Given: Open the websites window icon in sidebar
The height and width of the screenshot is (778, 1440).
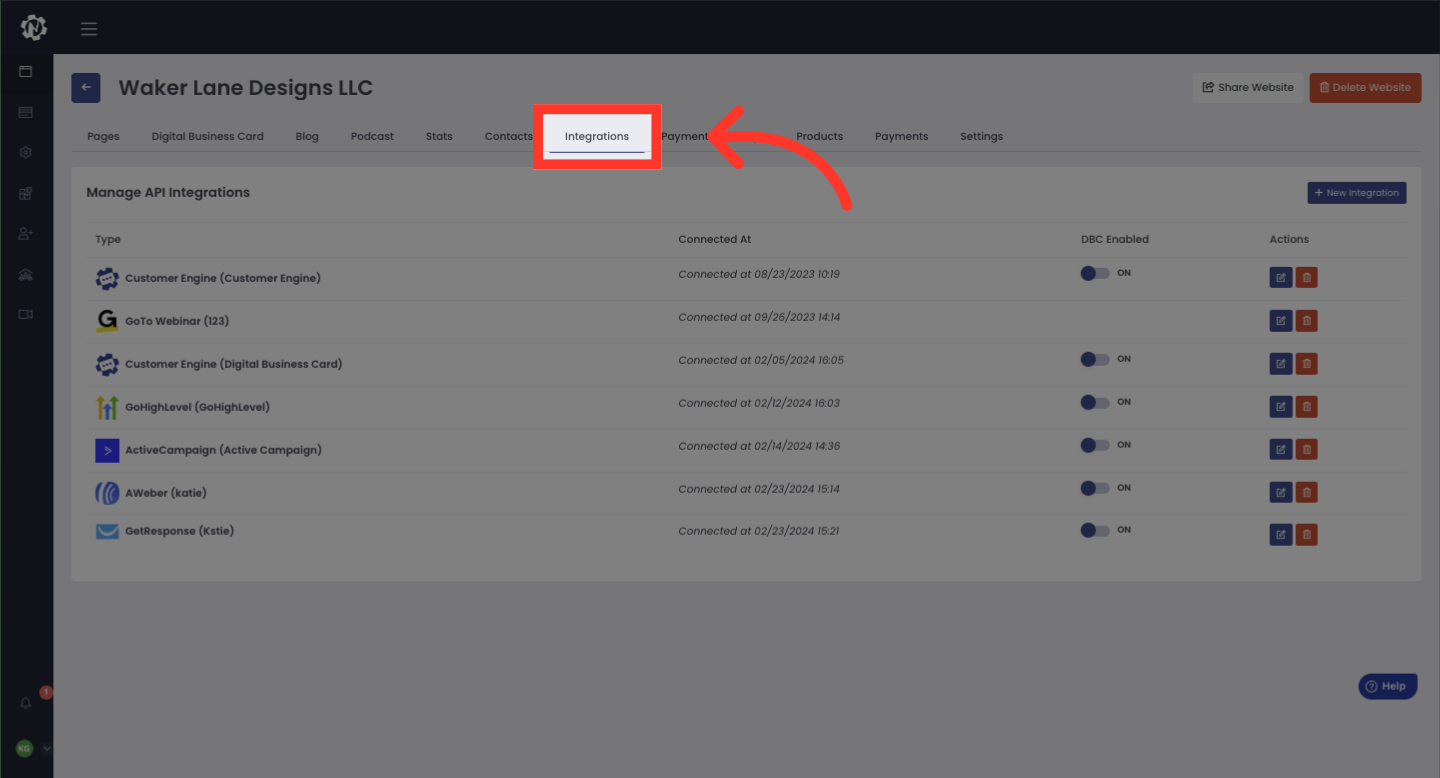Looking at the screenshot, I should (26, 72).
